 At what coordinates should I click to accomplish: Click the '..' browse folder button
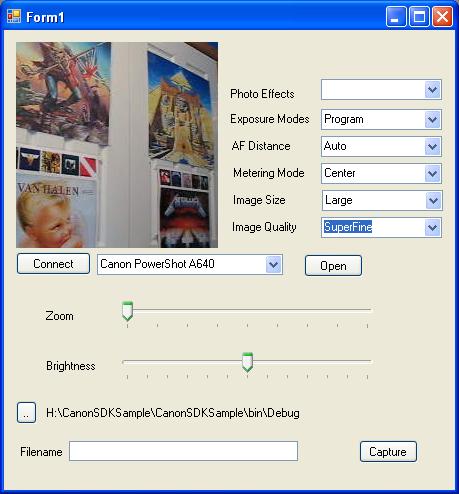point(26,413)
